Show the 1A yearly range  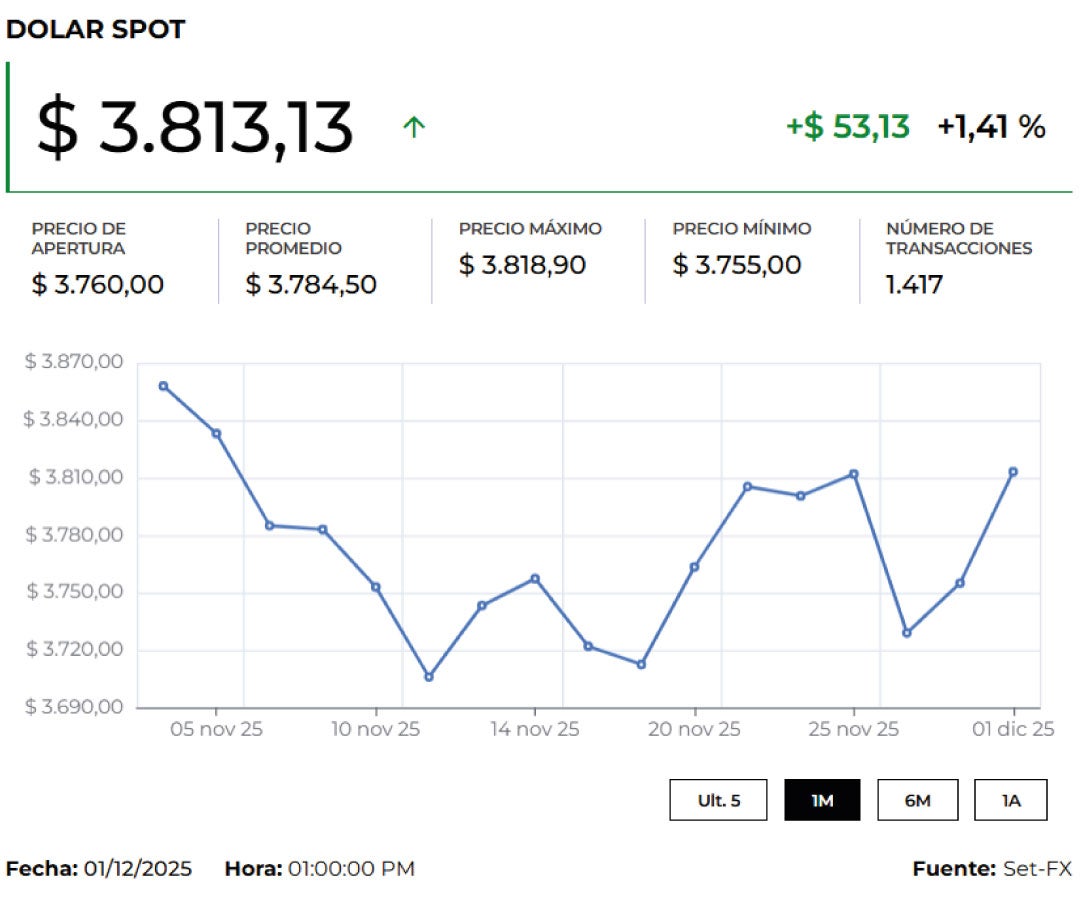(x=1010, y=800)
